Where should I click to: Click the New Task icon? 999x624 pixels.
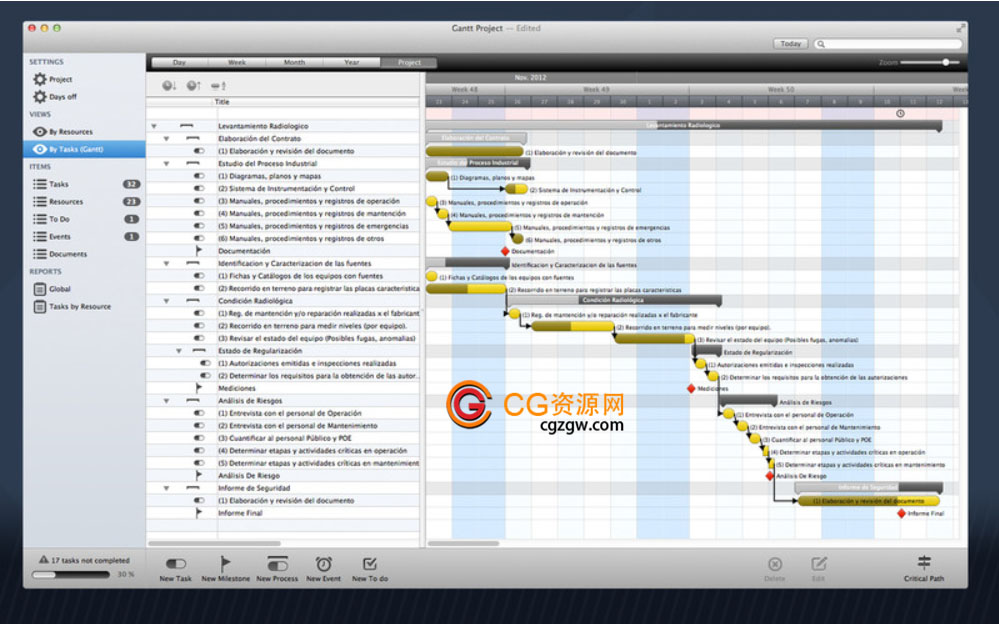click(175, 565)
